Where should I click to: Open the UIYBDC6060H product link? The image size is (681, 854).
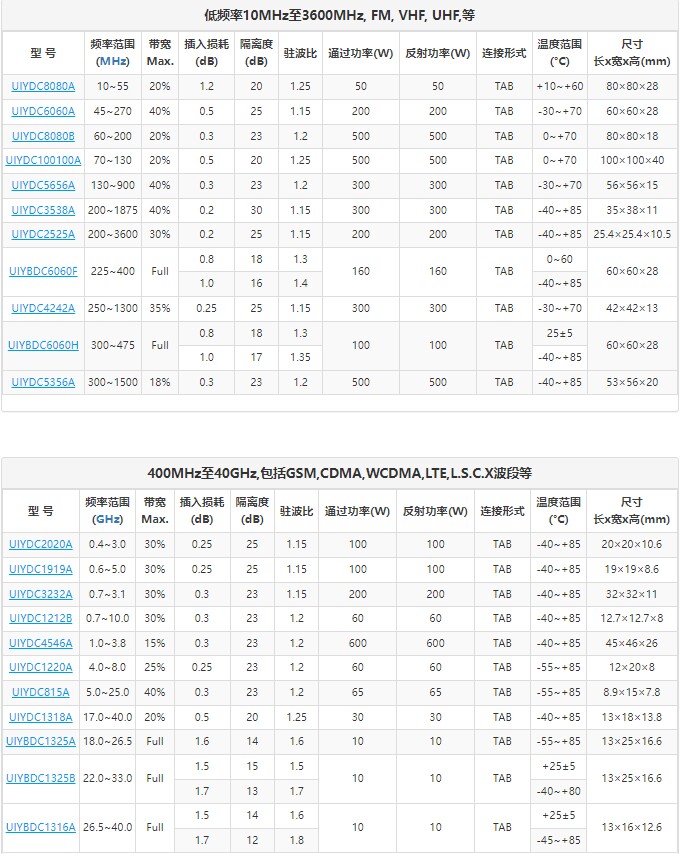point(43,345)
